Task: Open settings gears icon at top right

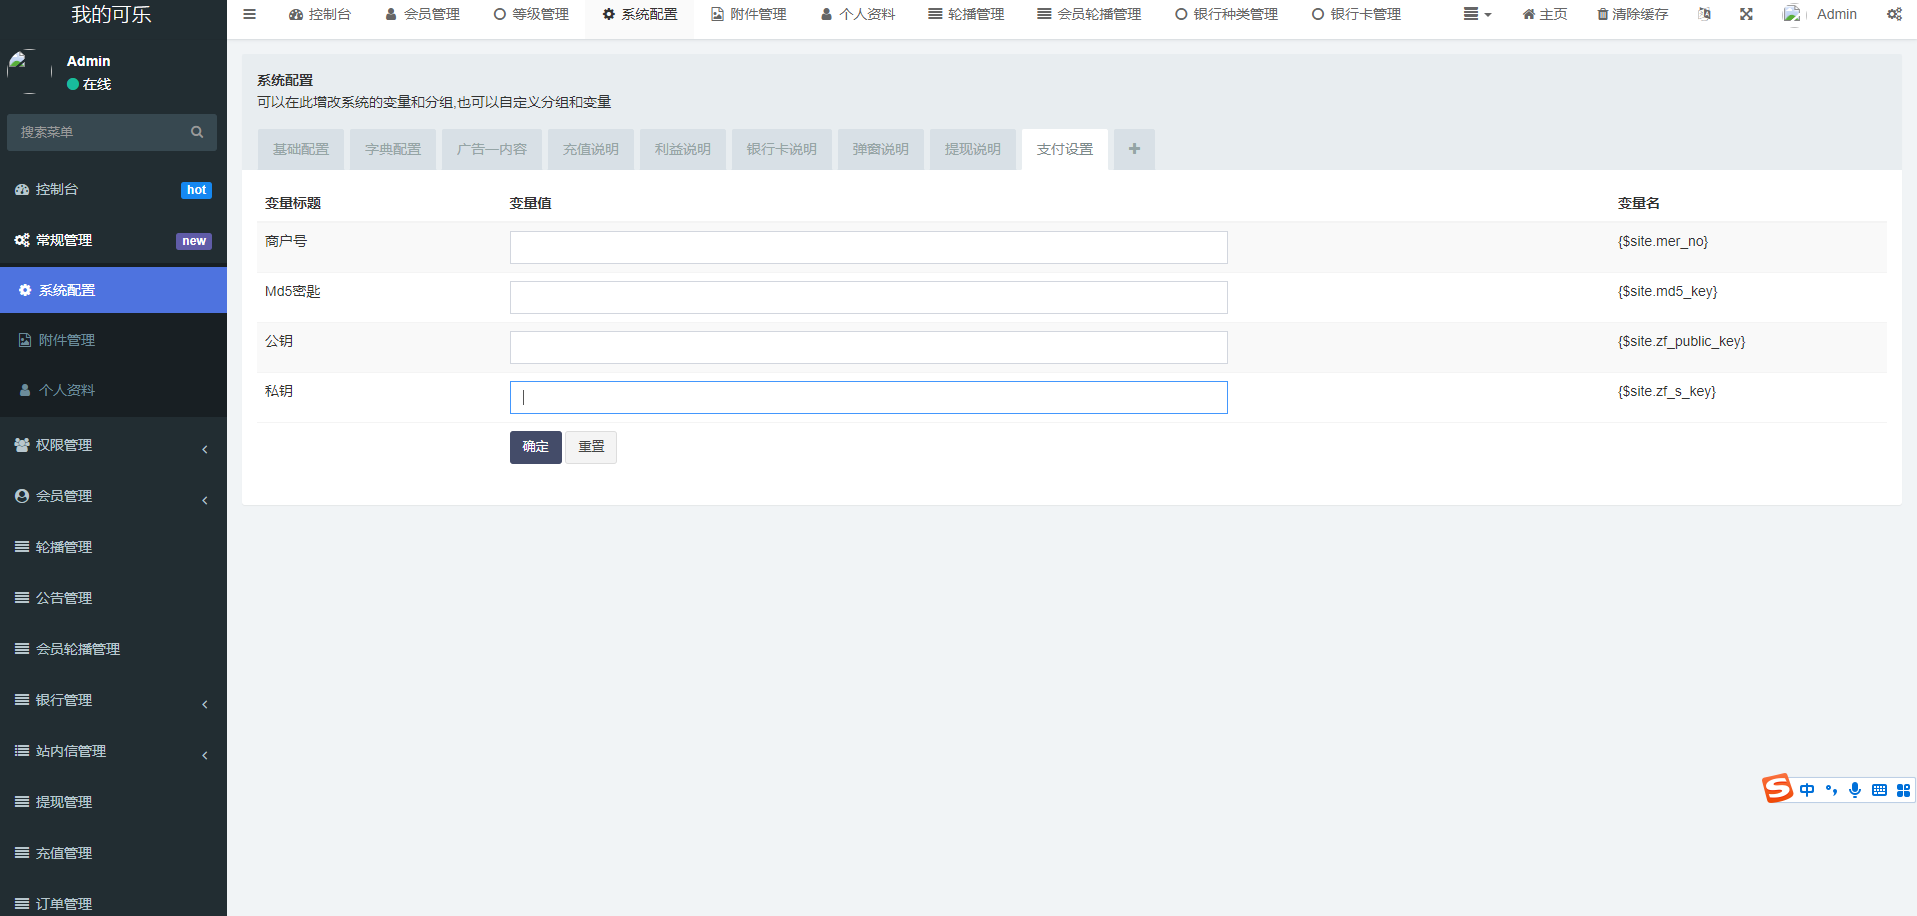Action: 1894,14
